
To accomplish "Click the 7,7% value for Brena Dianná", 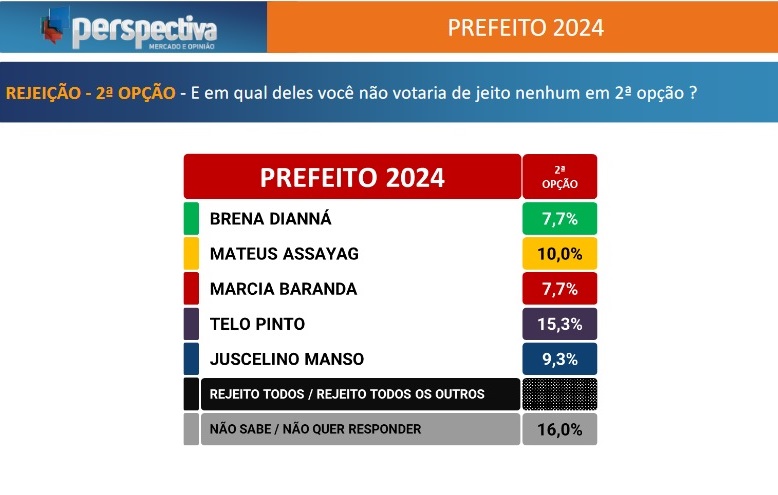I will tap(560, 218).
